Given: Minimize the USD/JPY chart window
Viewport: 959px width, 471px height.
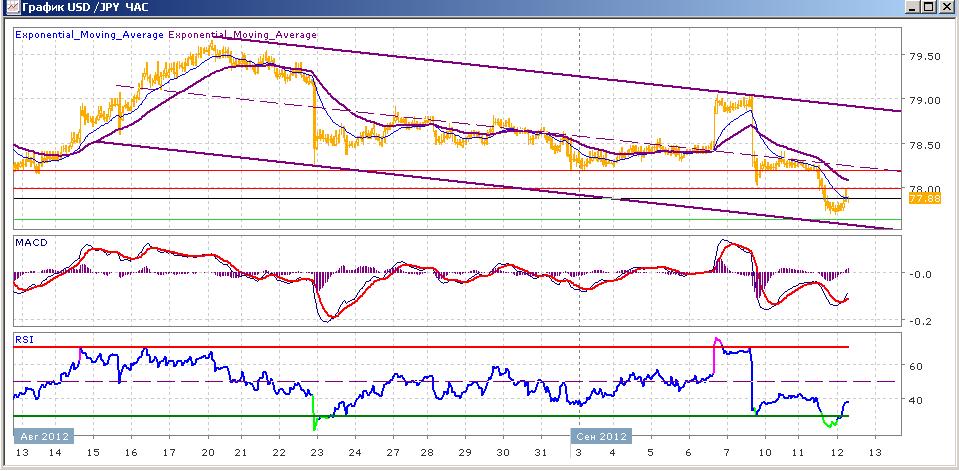Looking at the screenshot, I should coord(913,7).
